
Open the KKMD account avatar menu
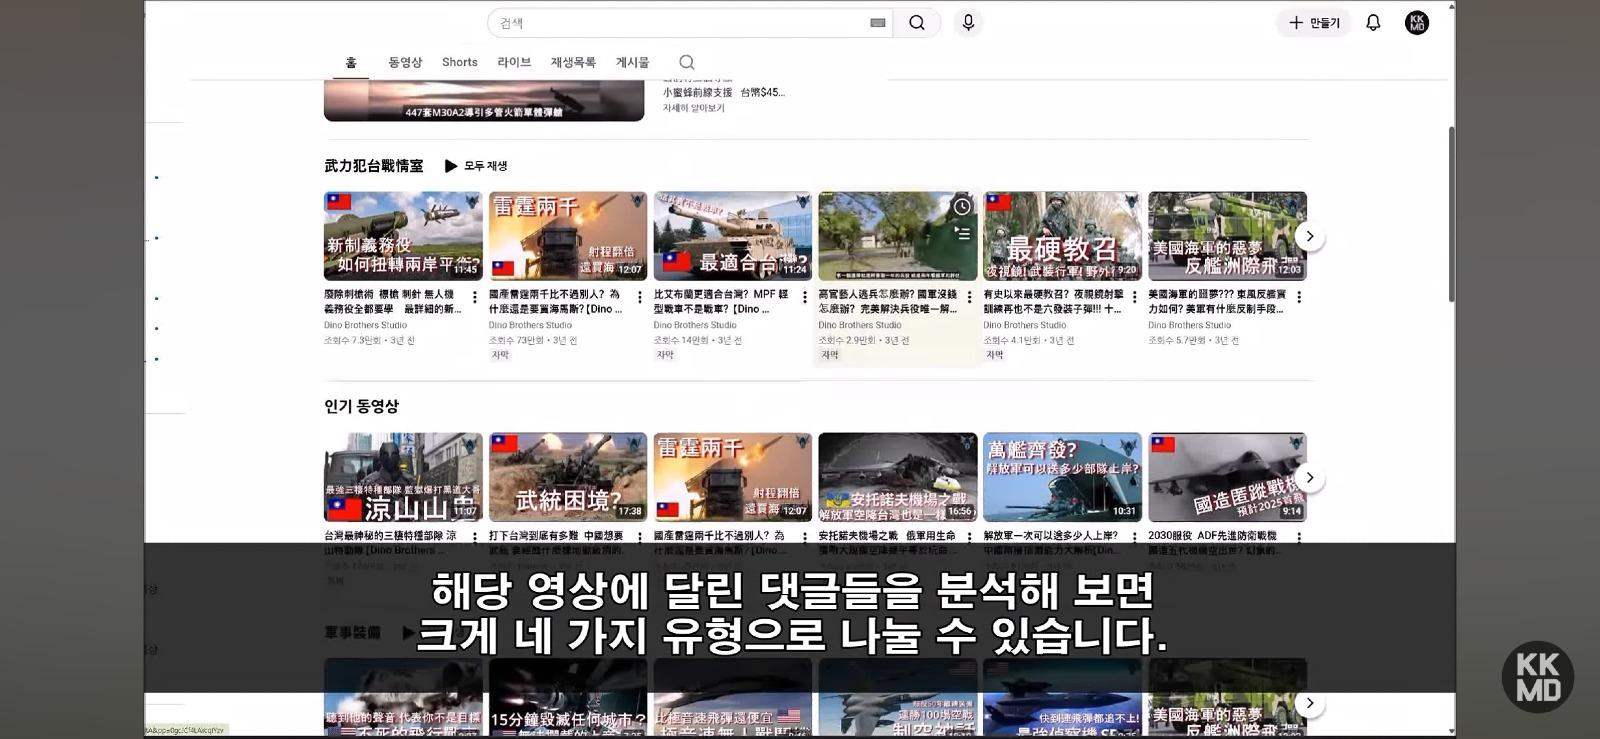[1417, 23]
